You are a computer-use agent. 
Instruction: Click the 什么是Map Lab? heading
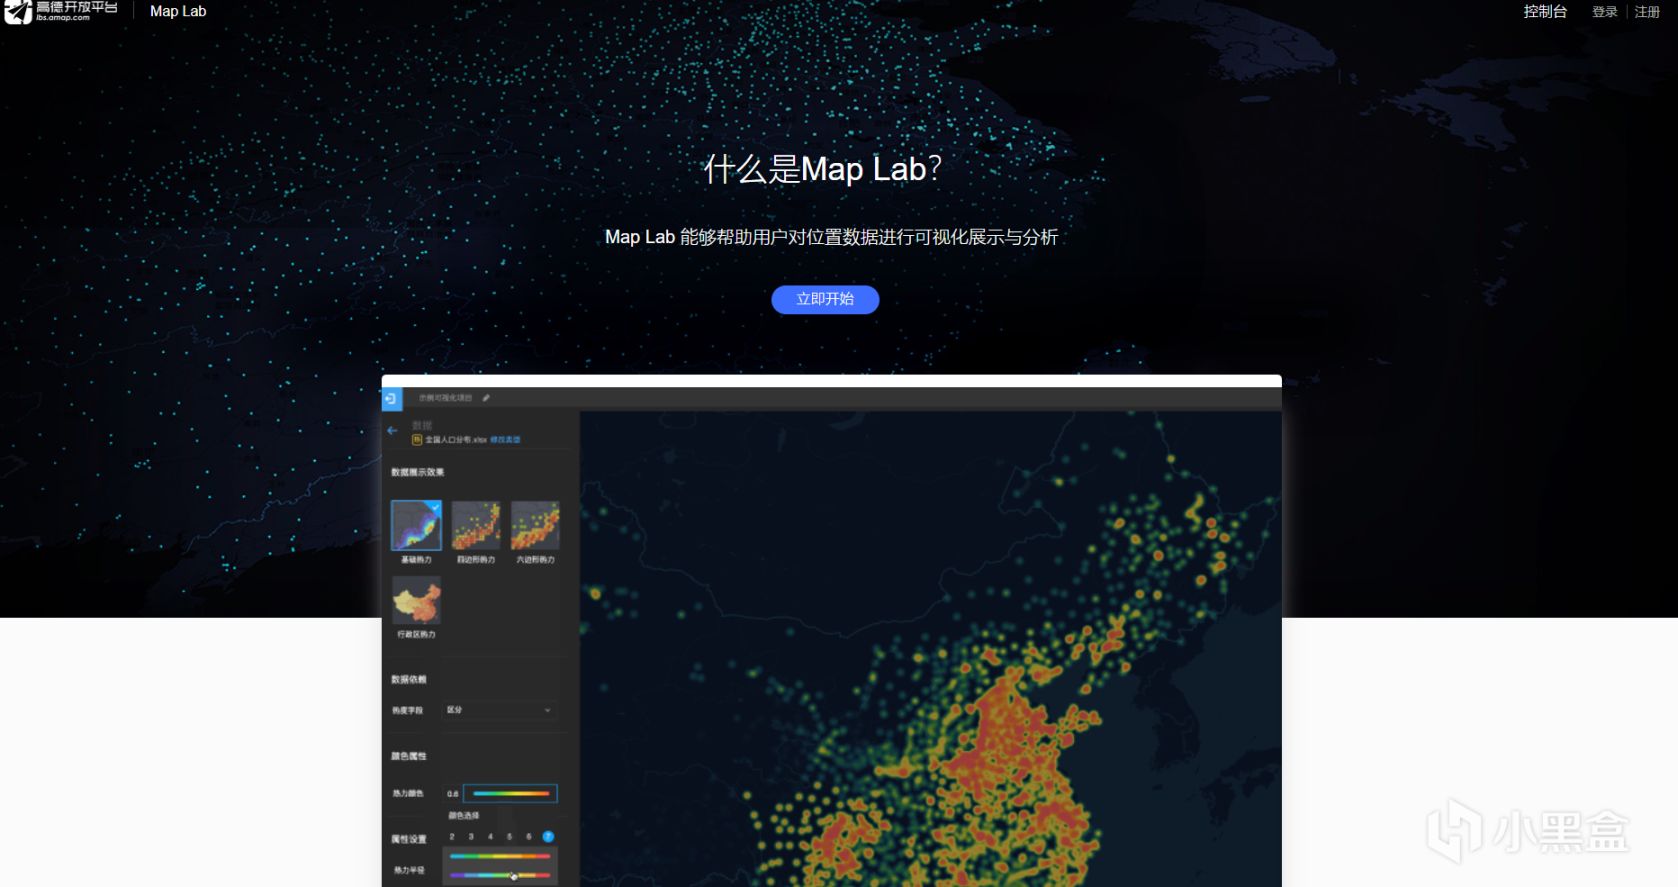(x=823, y=169)
